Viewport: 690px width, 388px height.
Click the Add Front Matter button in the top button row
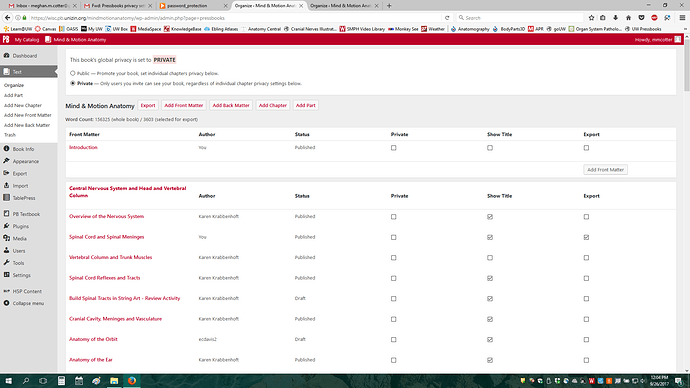(x=184, y=106)
